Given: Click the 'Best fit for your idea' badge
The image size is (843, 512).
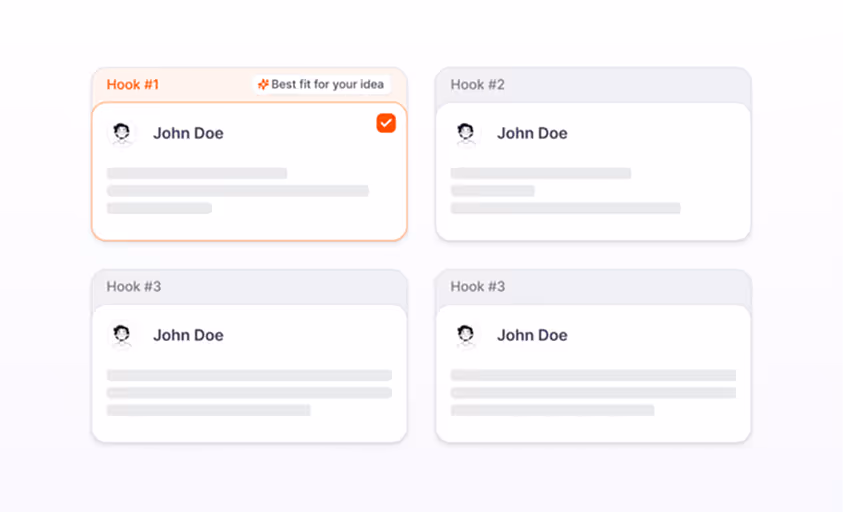Looking at the screenshot, I should coord(322,84).
